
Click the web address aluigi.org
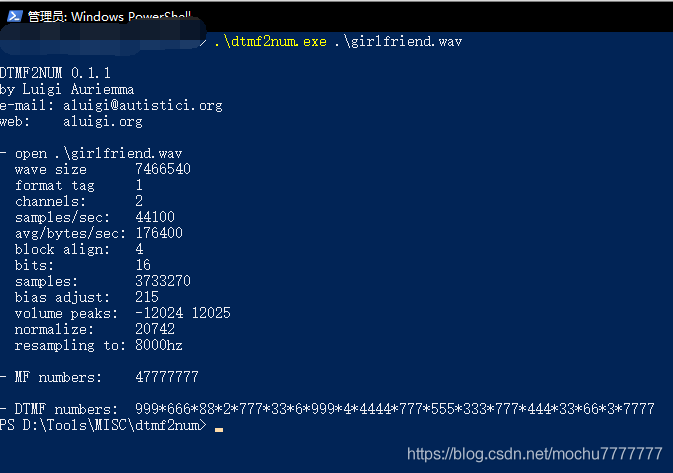pos(103,121)
